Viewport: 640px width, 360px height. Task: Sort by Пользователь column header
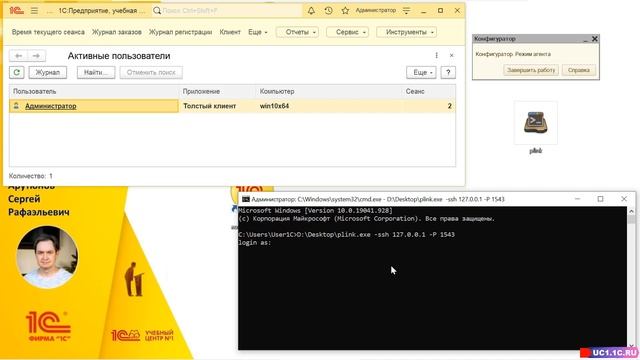pyautogui.click(x=94, y=91)
